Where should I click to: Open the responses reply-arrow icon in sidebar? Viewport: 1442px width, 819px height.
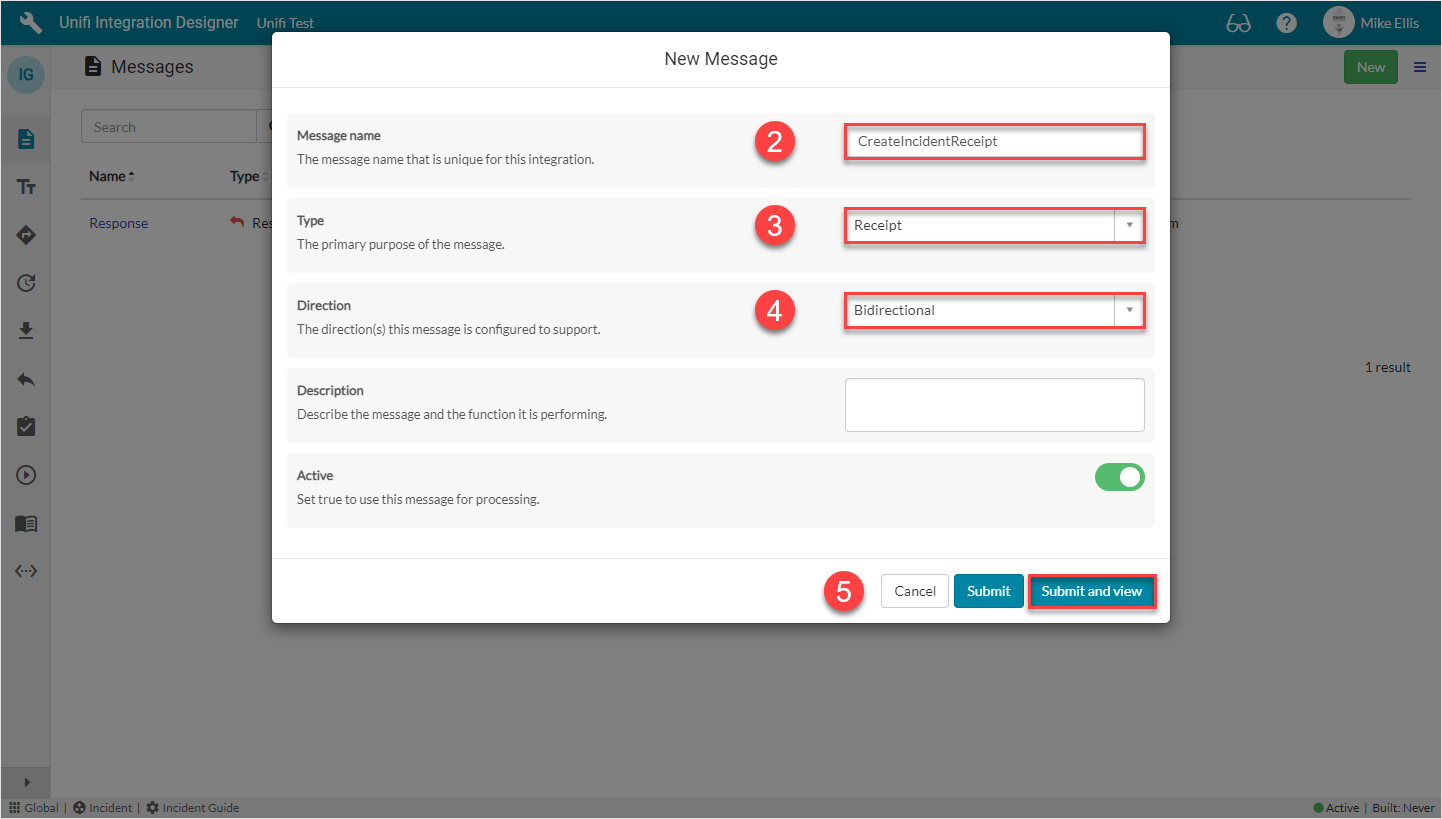26,378
